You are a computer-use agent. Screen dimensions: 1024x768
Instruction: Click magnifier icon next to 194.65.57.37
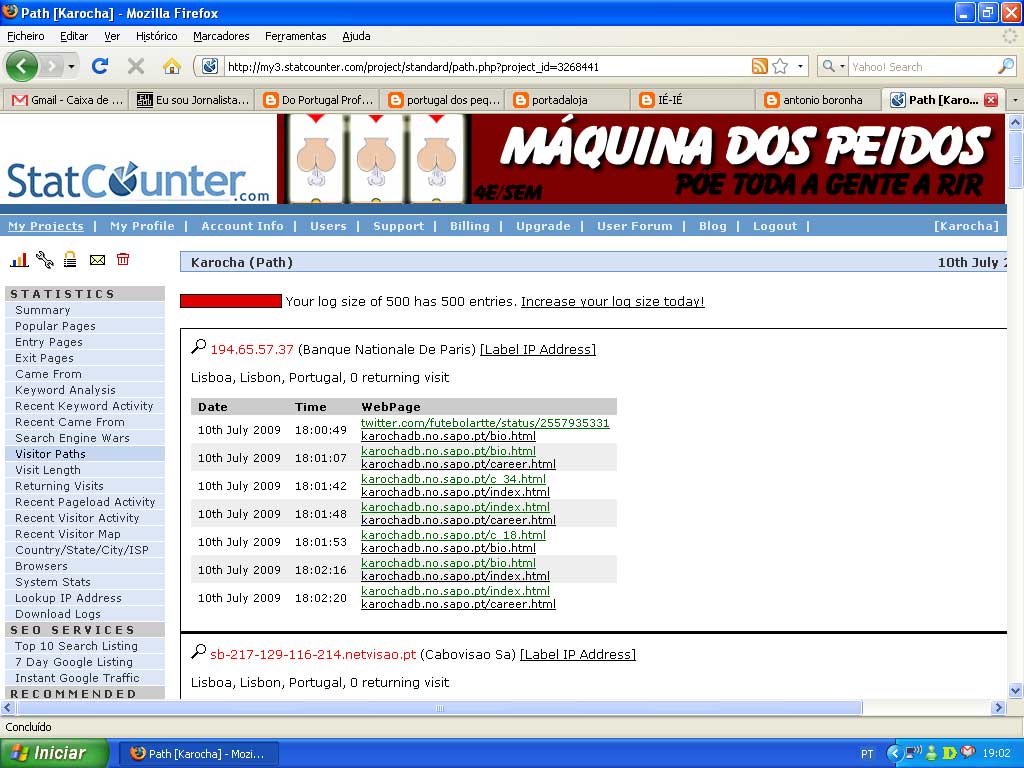coord(199,347)
